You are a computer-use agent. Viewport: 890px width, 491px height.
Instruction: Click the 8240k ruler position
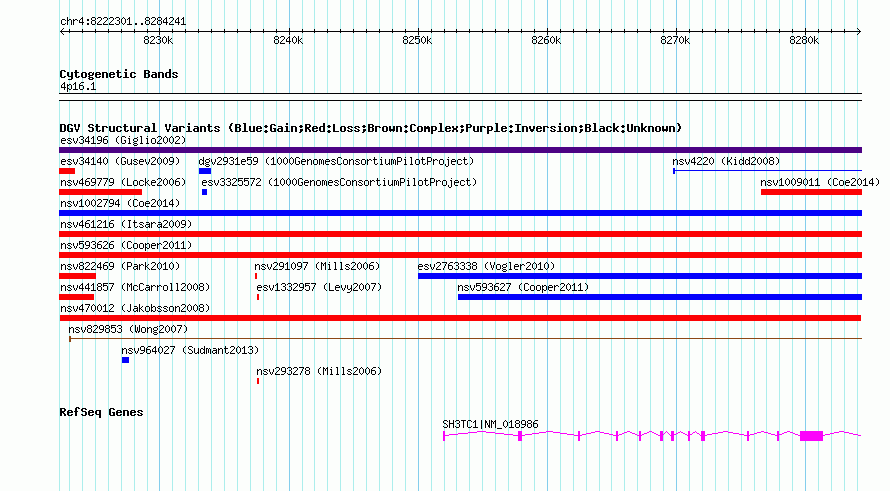[x=288, y=40]
